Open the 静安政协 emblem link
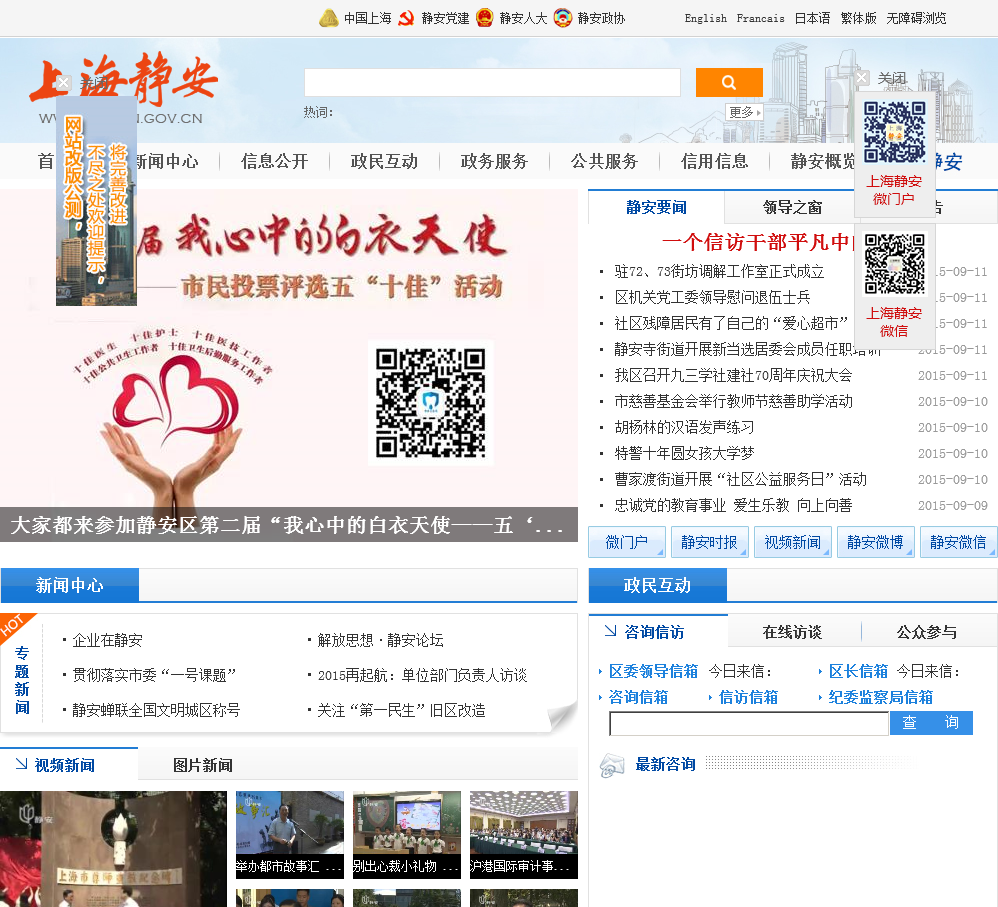 (x=589, y=18)
